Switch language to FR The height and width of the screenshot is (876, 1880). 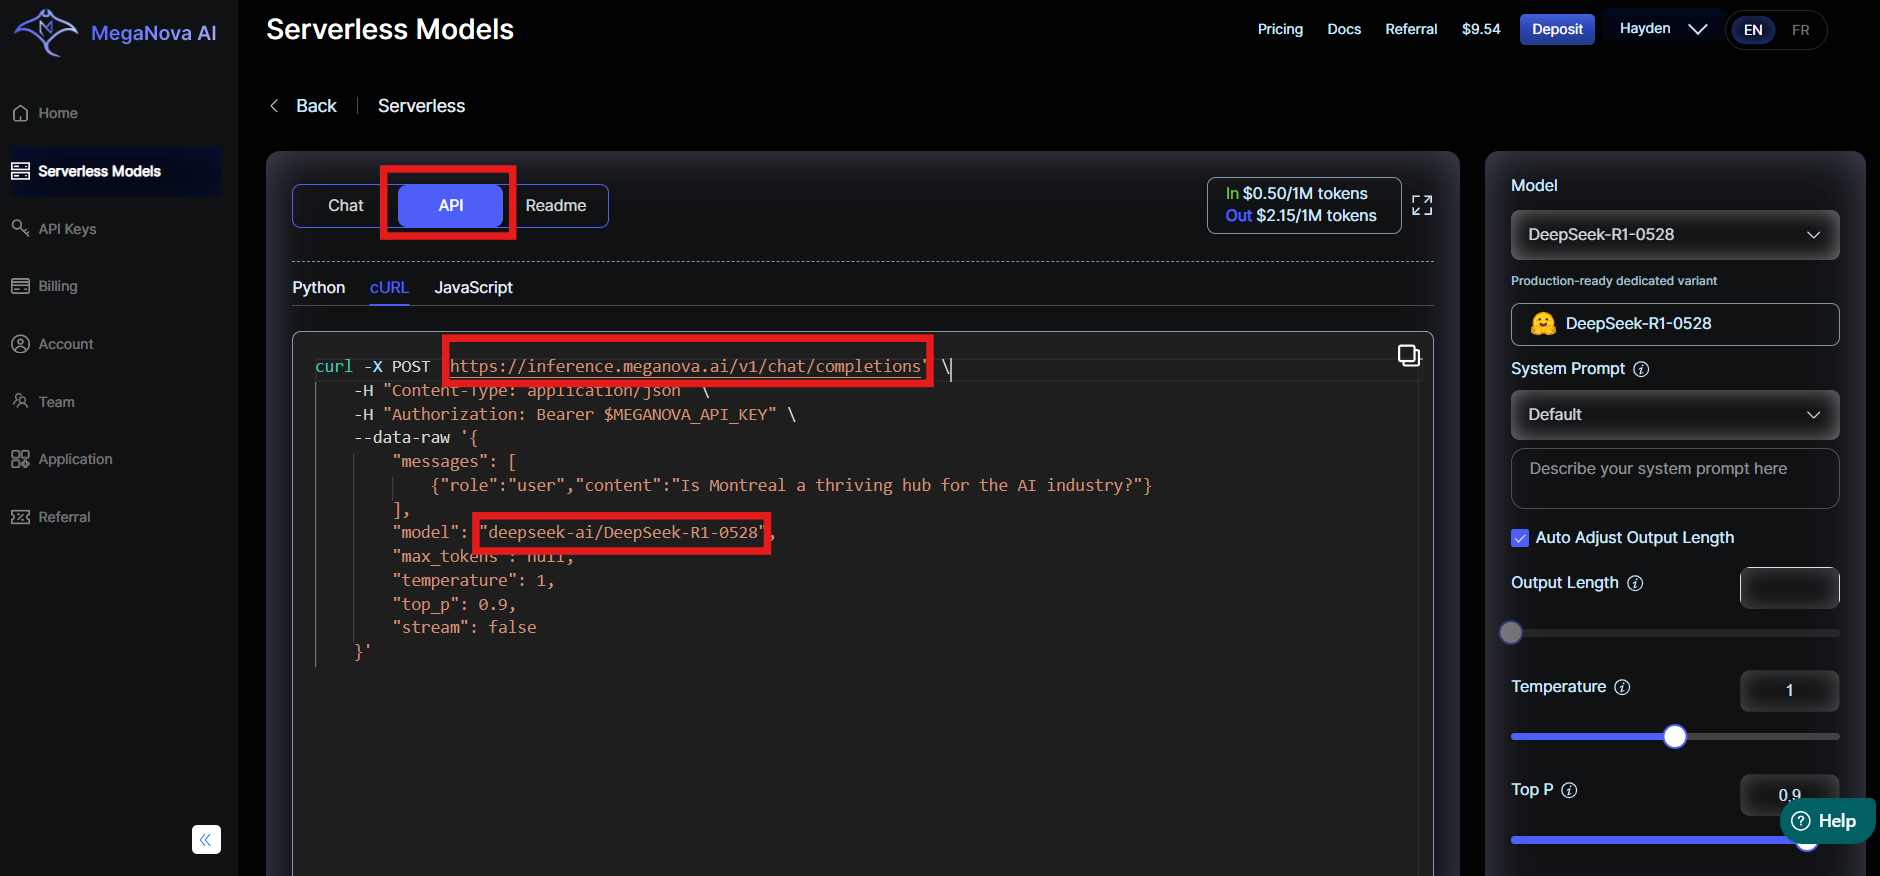point(1800,30)
